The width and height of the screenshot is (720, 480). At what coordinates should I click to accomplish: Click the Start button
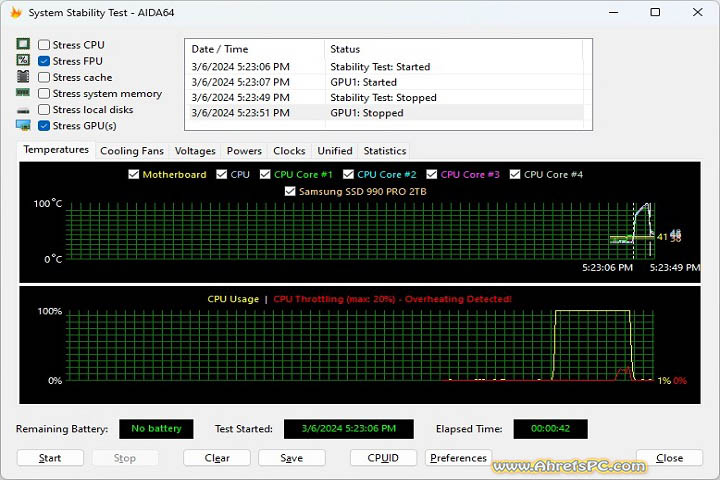(x=50, y=458)
